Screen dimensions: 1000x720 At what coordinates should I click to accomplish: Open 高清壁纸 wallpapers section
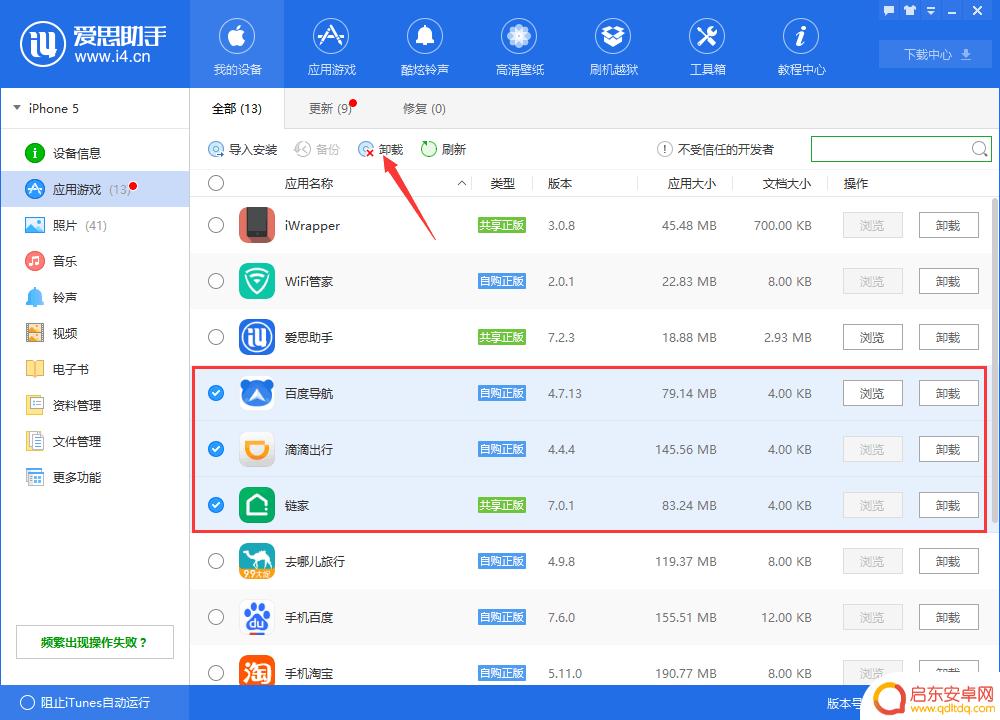[519, 45]
